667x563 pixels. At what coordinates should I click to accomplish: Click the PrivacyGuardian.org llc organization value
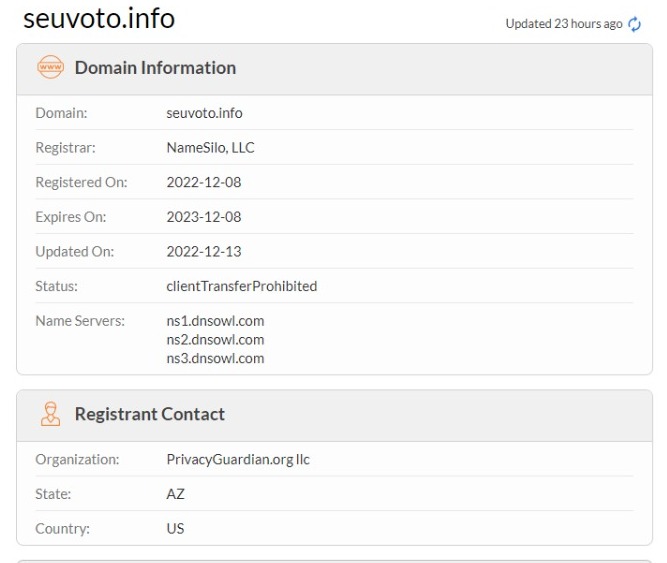tap(238, 460)
